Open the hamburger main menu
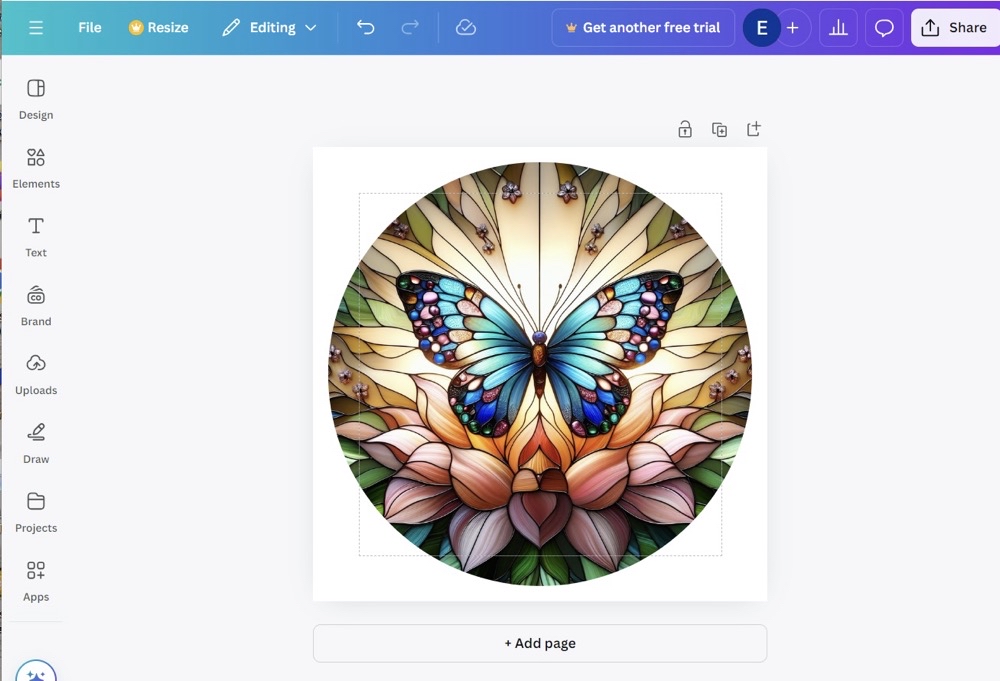The height and width of the screenshot is (681, 1000). 36,27
